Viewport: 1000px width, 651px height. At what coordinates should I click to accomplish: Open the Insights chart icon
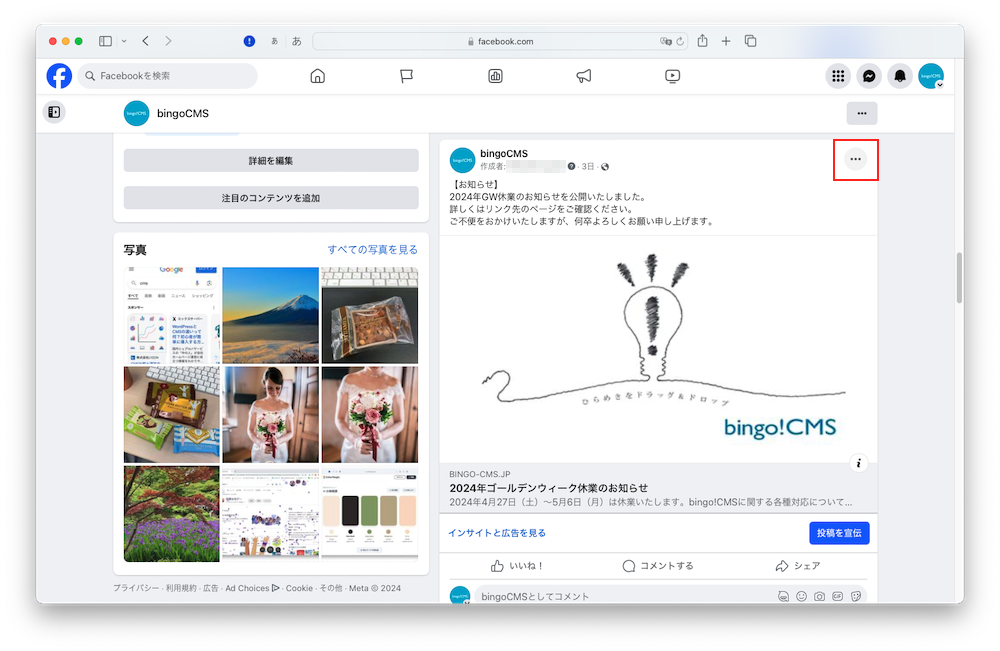point(496,77)
